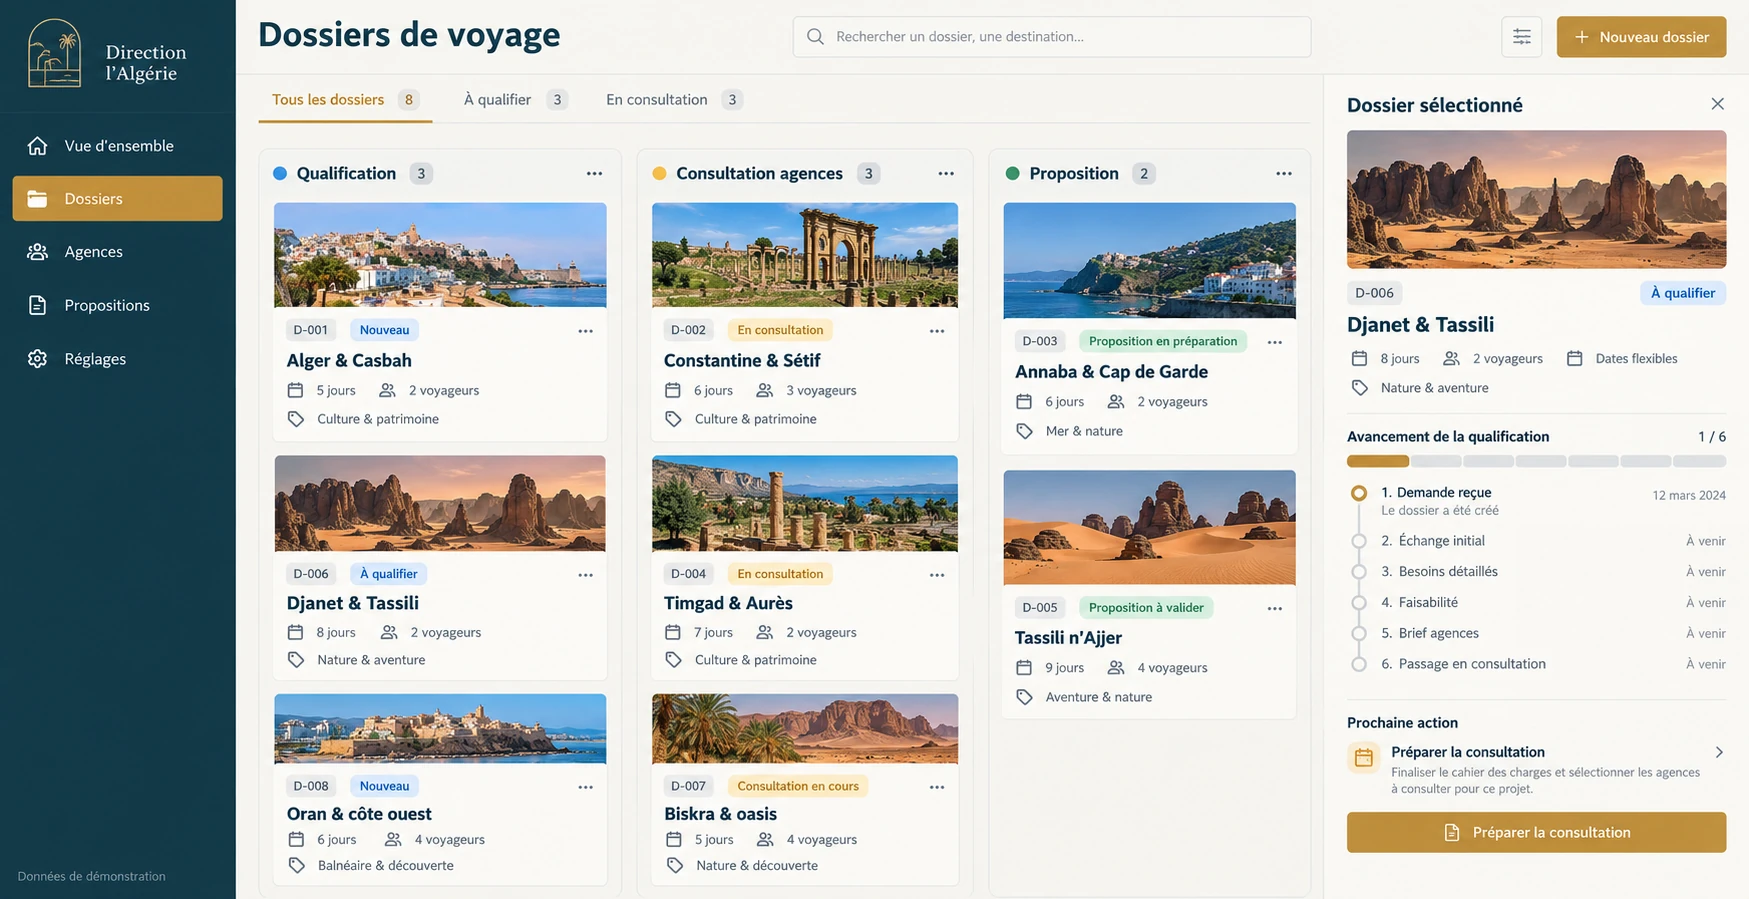Select step marker for Passage en consultation
The height and width of the screenshot is (899, 1749).
pyautogui.click(x=1359, y=664)
